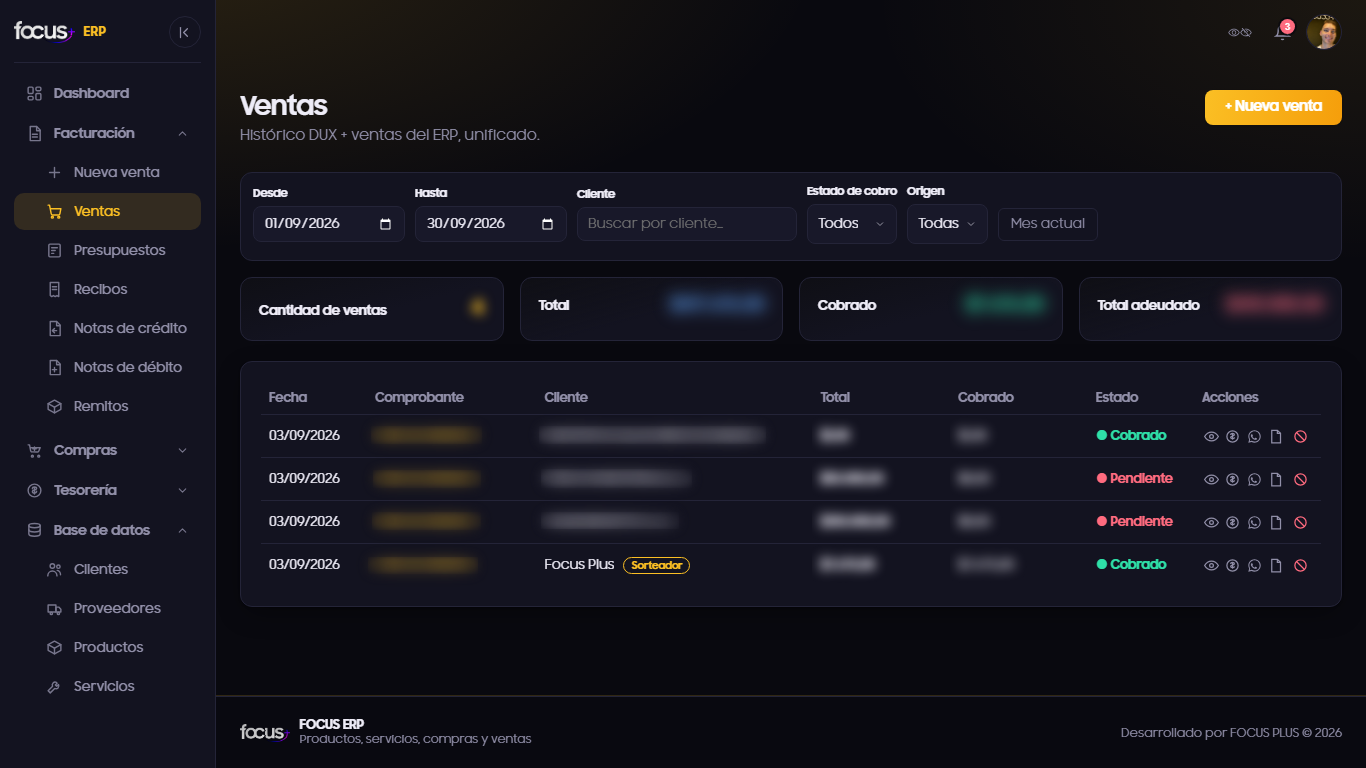Click cancel icon on first listed sale
Image resolution: width=1366 pixels, height=768 pixels.
[x=1300, y=437]
